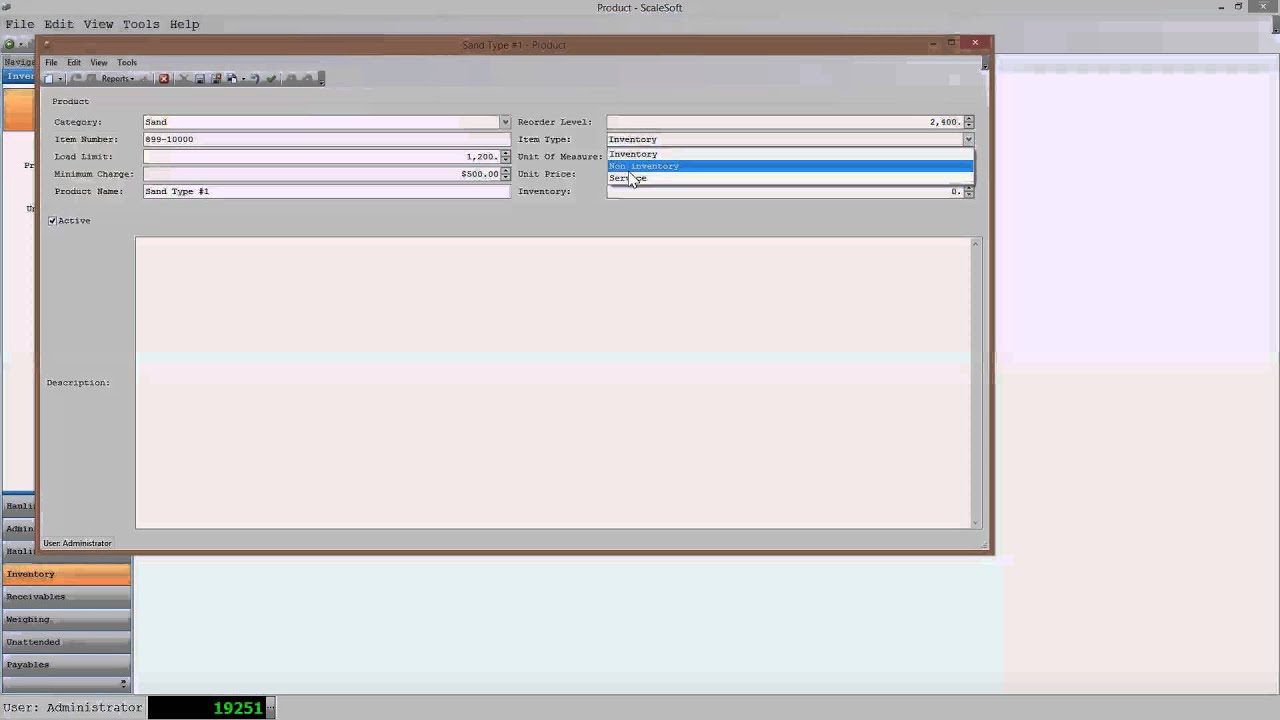Click the green Back button in main window
1280x720 pixels.
pyautogui.click(x=10, y=44)
